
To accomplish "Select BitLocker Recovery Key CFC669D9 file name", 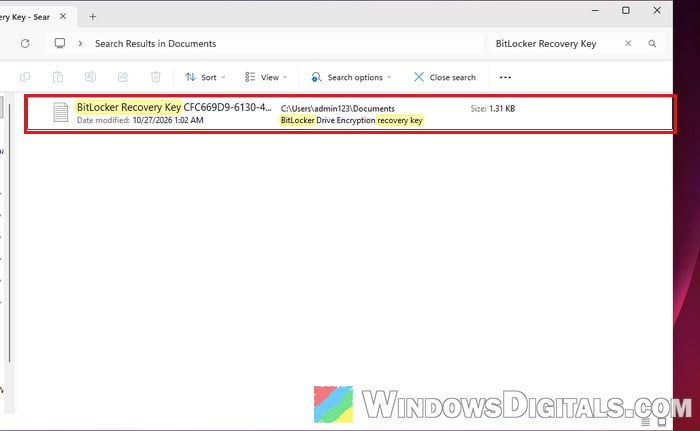I will 174,107.
